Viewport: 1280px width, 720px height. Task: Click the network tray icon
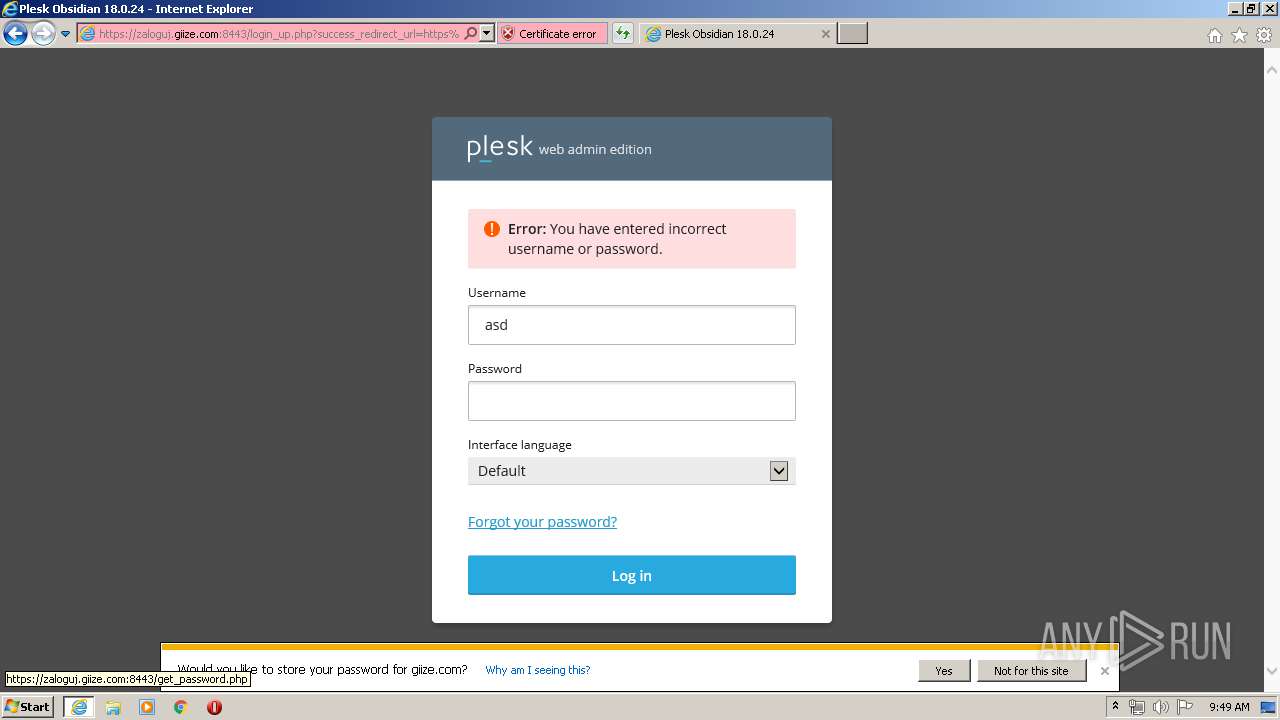pyautogui.click(x=1137, y=707)
